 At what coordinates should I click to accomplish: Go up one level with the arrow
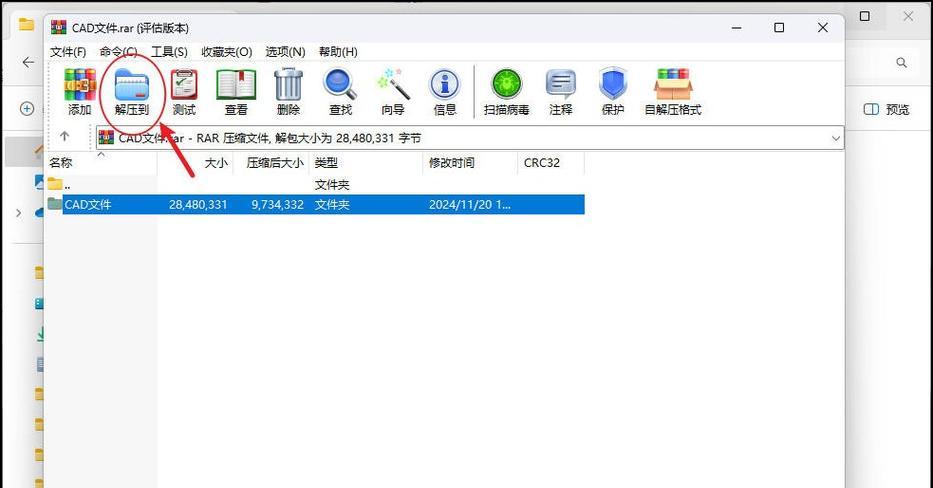[65, 137]
